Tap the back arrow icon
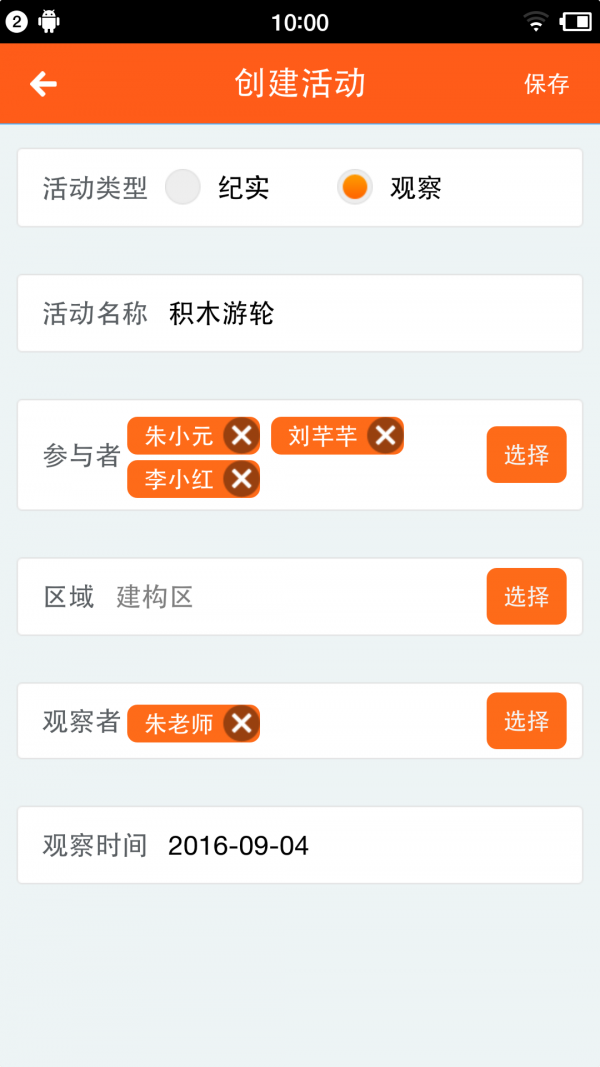Viewport: 600px width, 1067px height. tap(43, 84)
